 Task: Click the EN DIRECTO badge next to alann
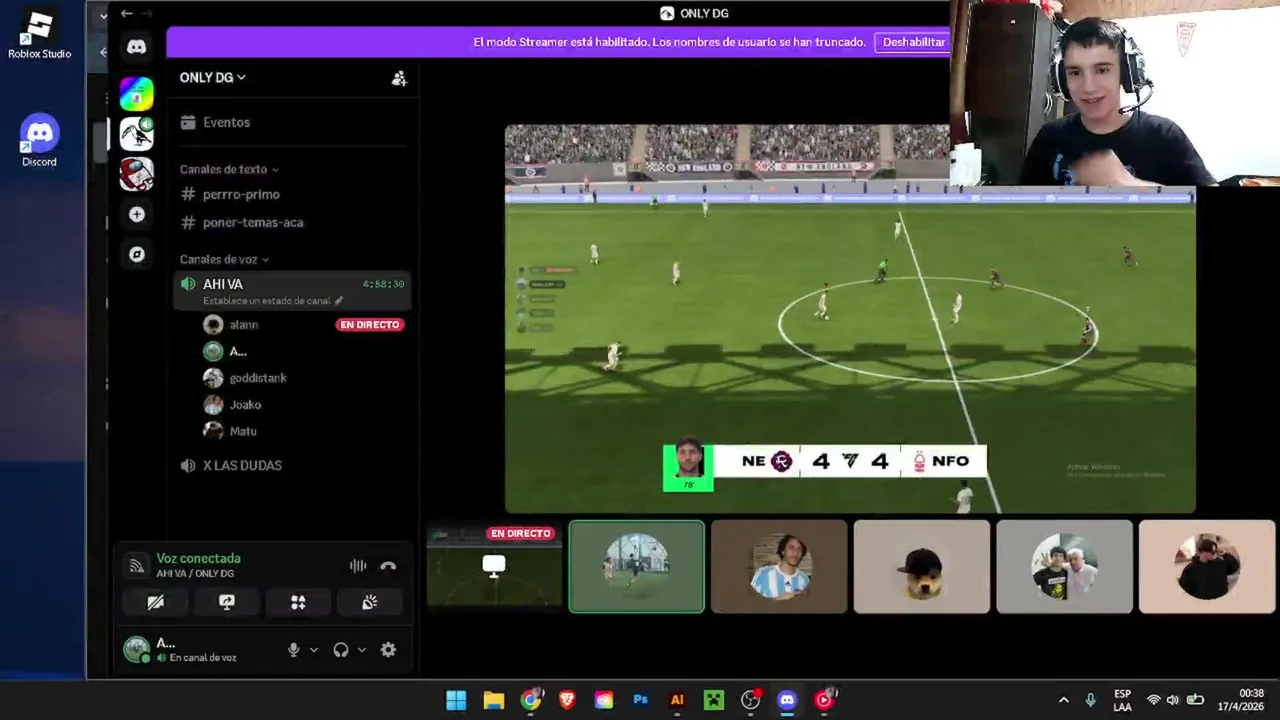(370, 325)
